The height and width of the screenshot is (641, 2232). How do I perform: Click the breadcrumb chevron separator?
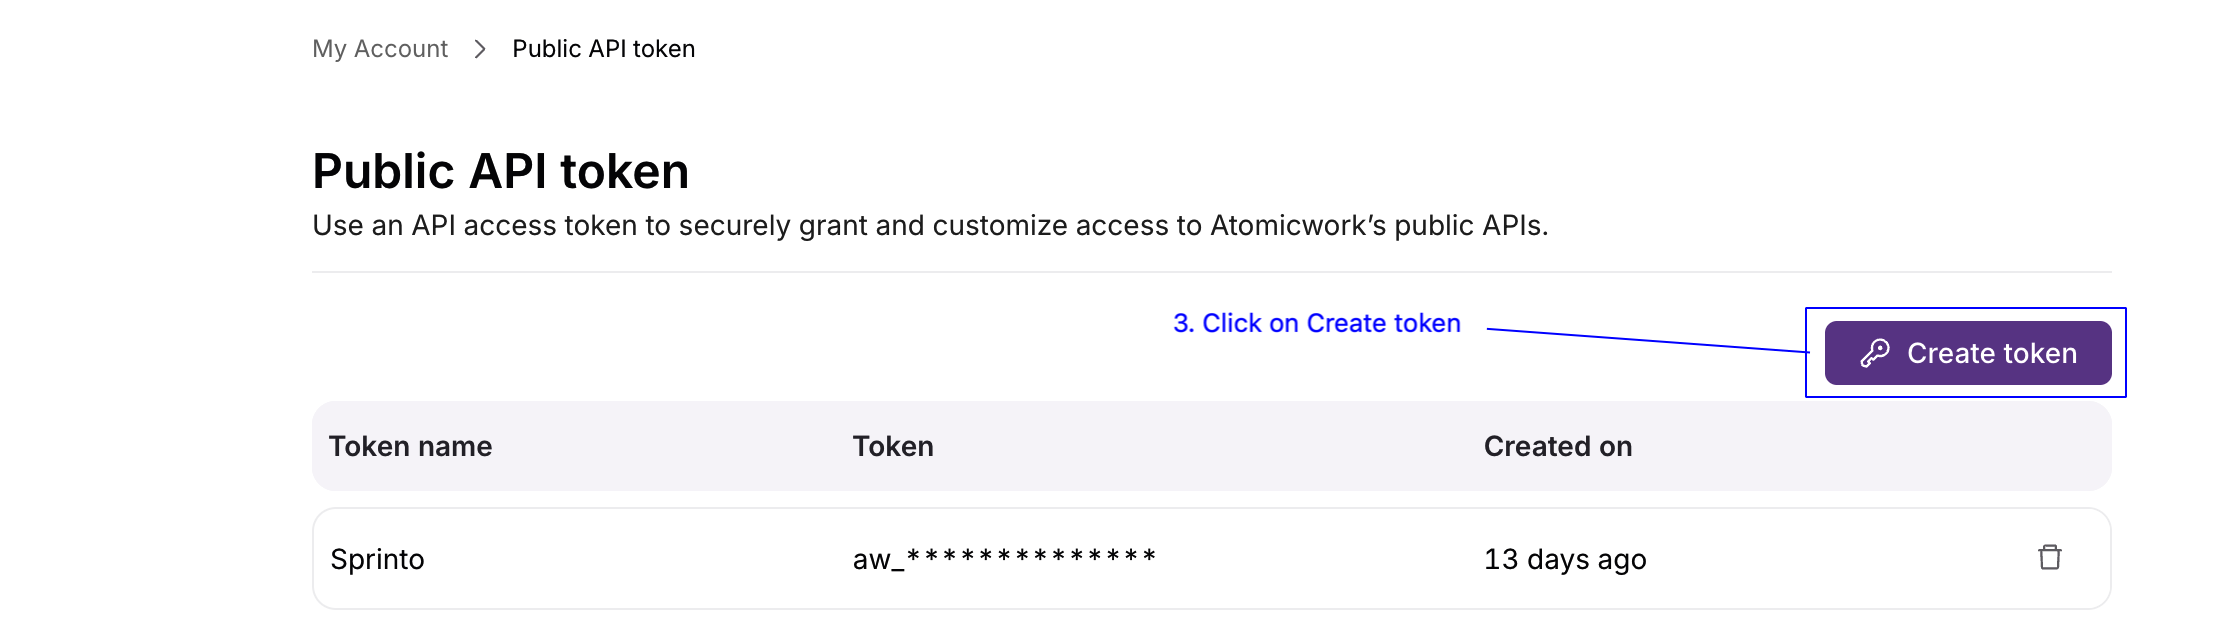(x=482, y=48)
